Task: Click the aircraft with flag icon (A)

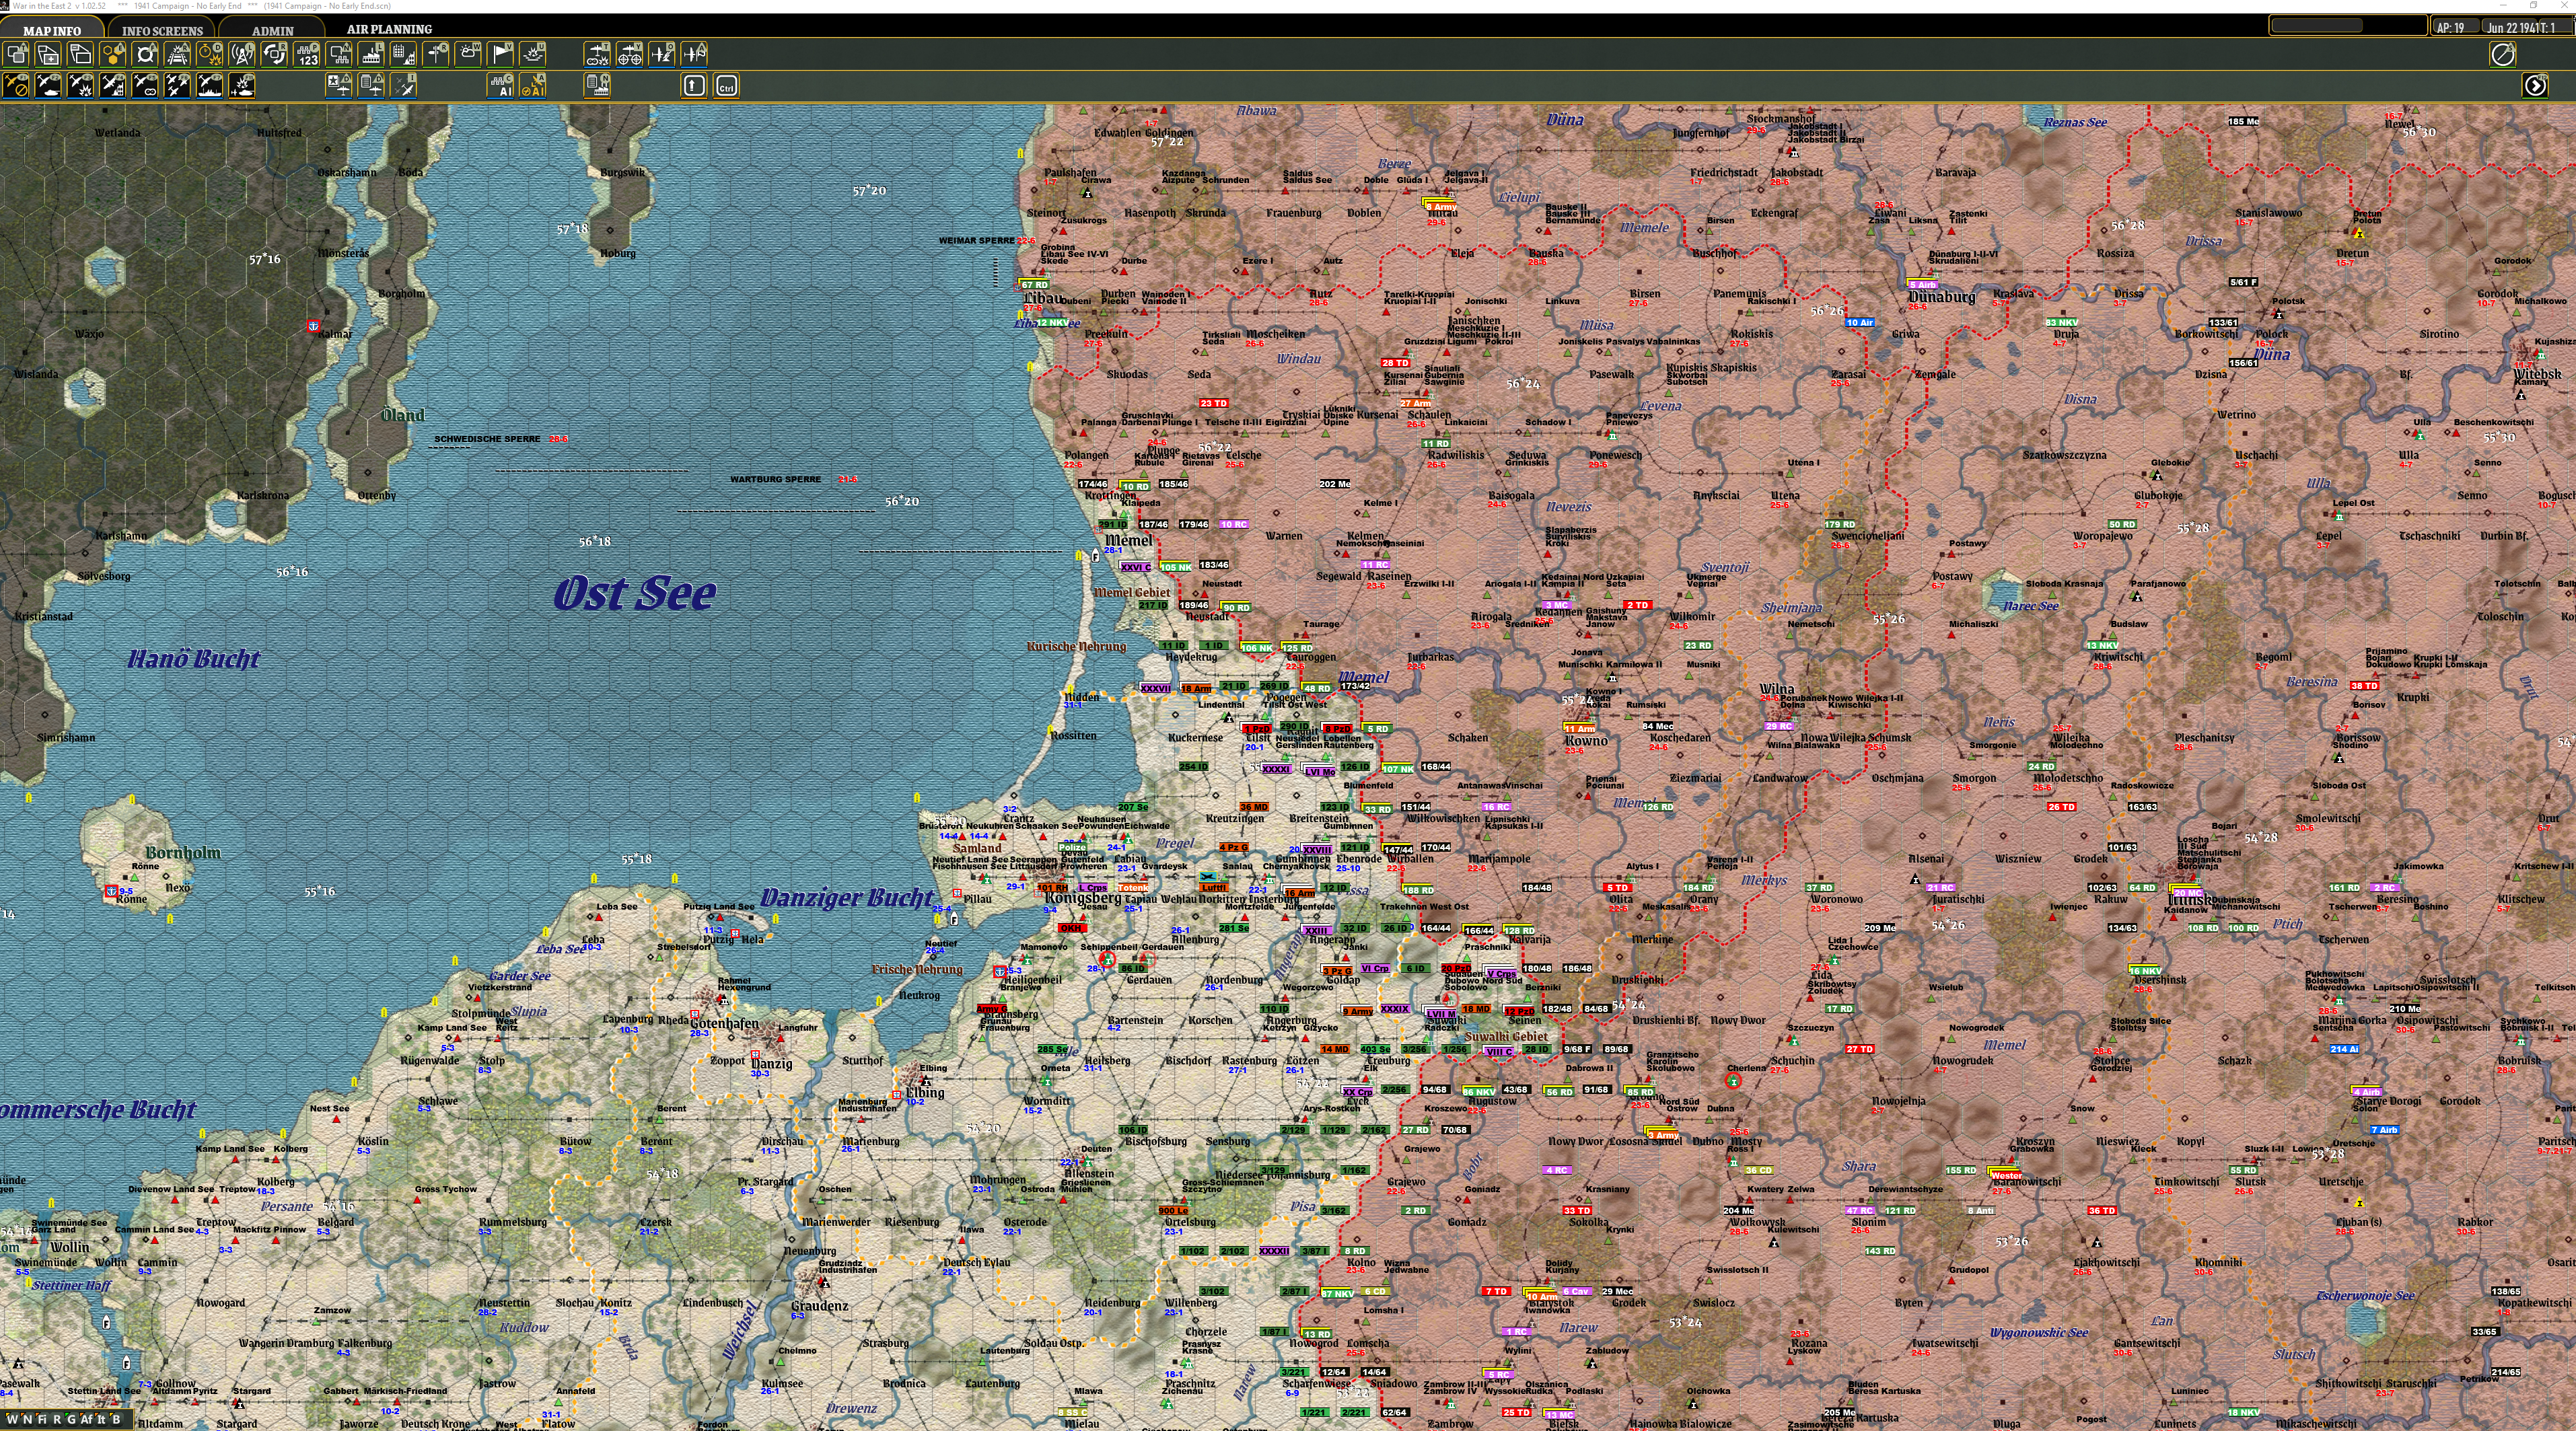Action: [x=694, y=54]
